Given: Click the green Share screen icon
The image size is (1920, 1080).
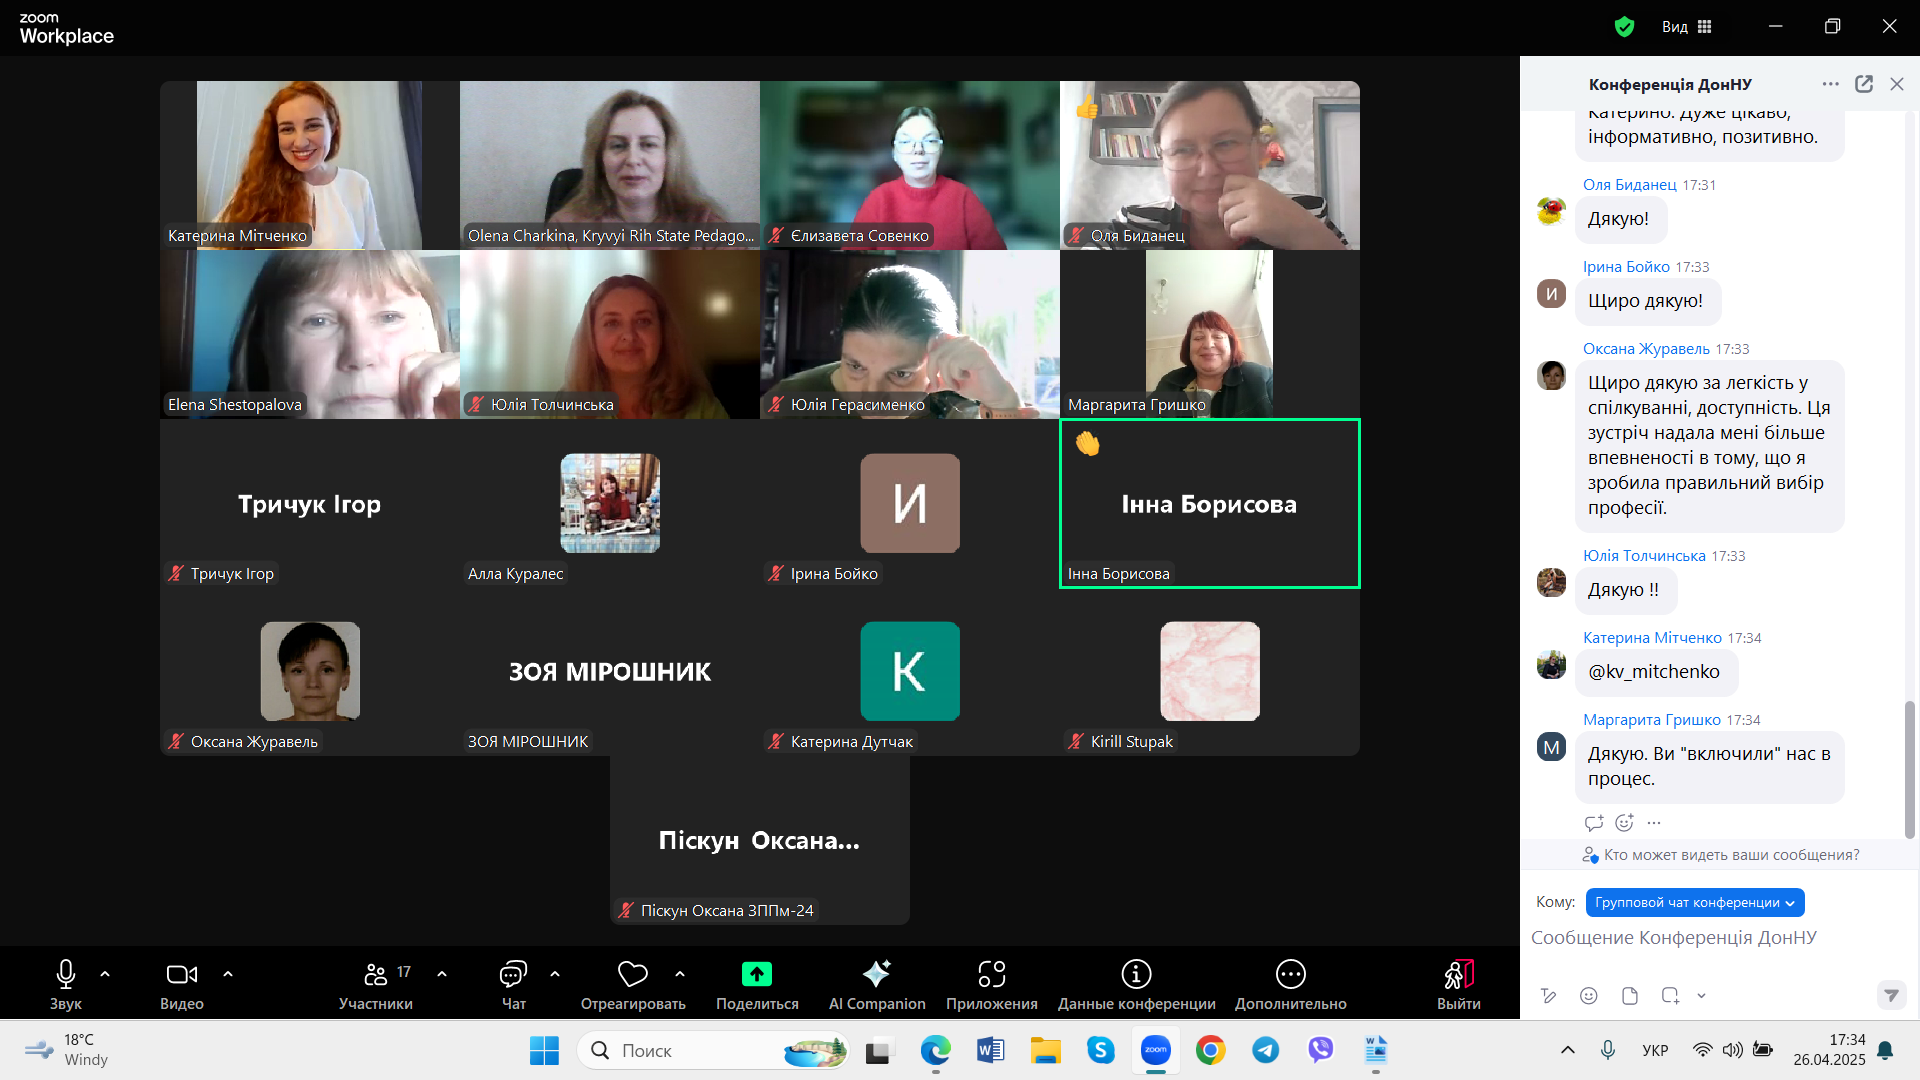Looking at the screenshot, I should (756, 975).
